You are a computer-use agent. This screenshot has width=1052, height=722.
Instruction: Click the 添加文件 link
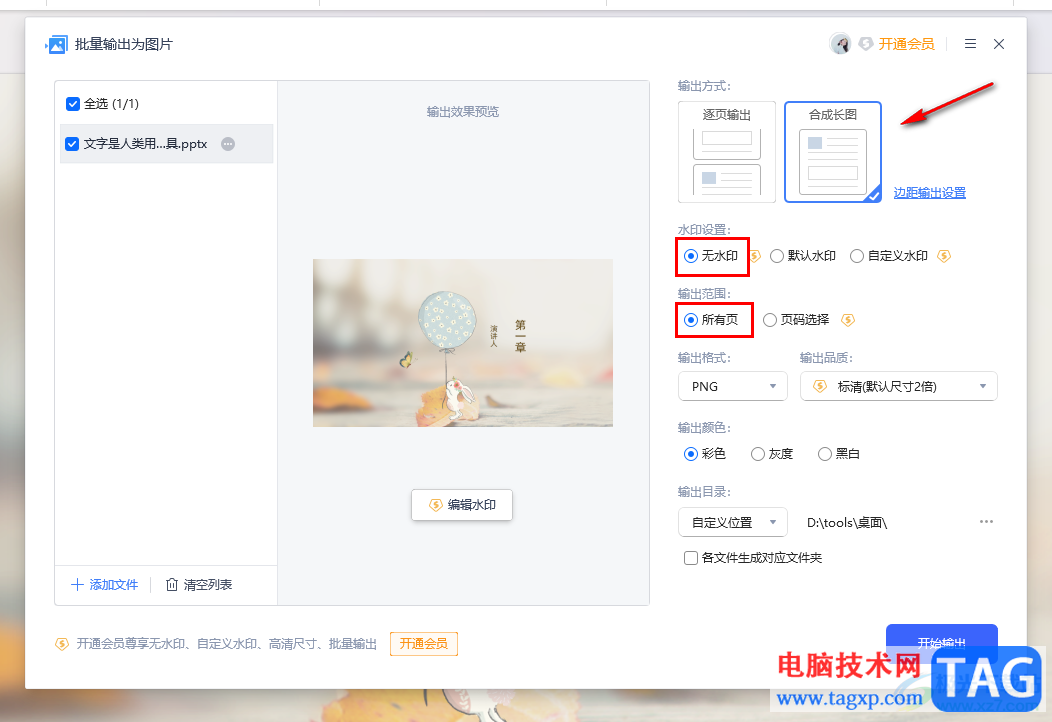(x=105, y=585)
